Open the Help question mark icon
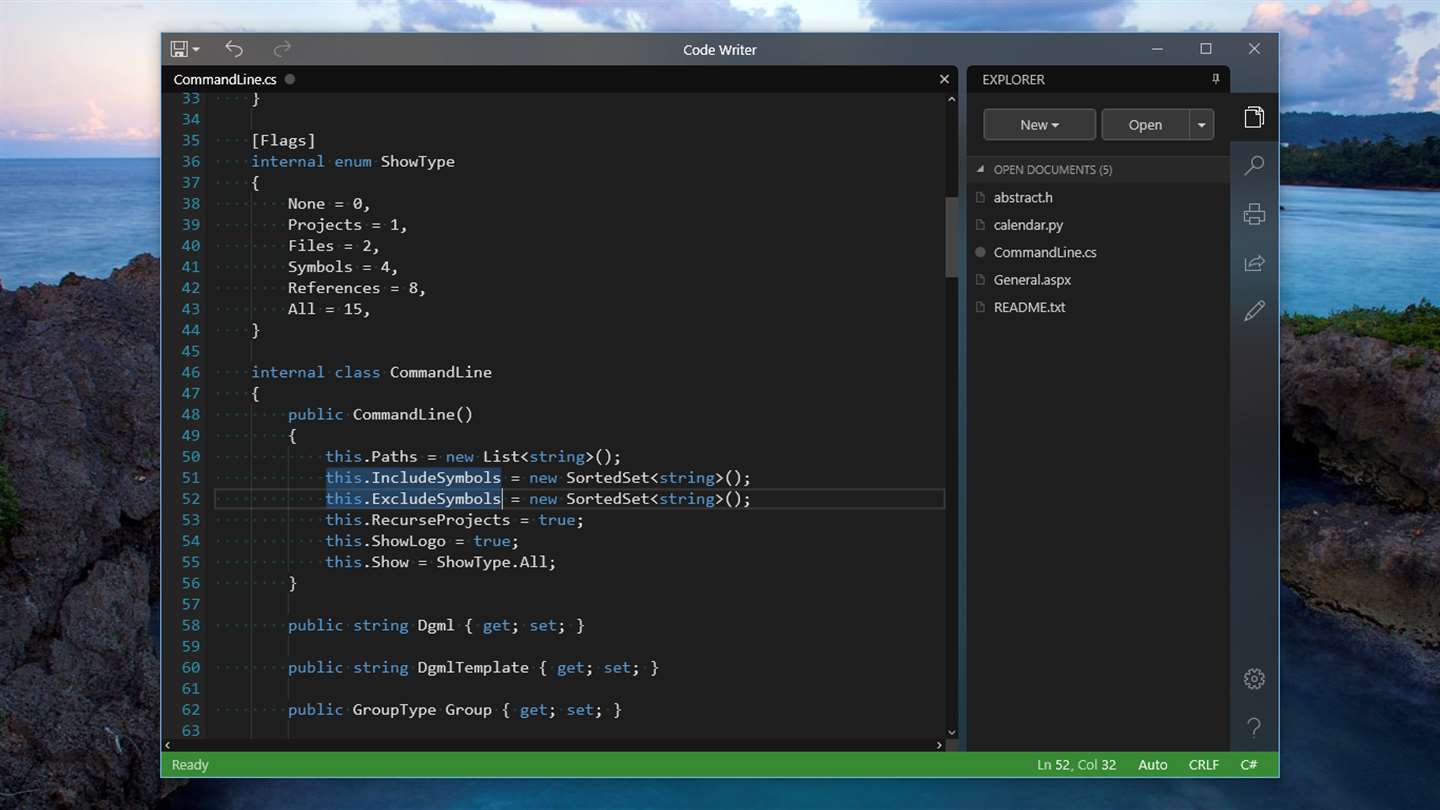The height and width of the screenshot is (810, 1440). pyautogui.click(x=1254, y=727)
